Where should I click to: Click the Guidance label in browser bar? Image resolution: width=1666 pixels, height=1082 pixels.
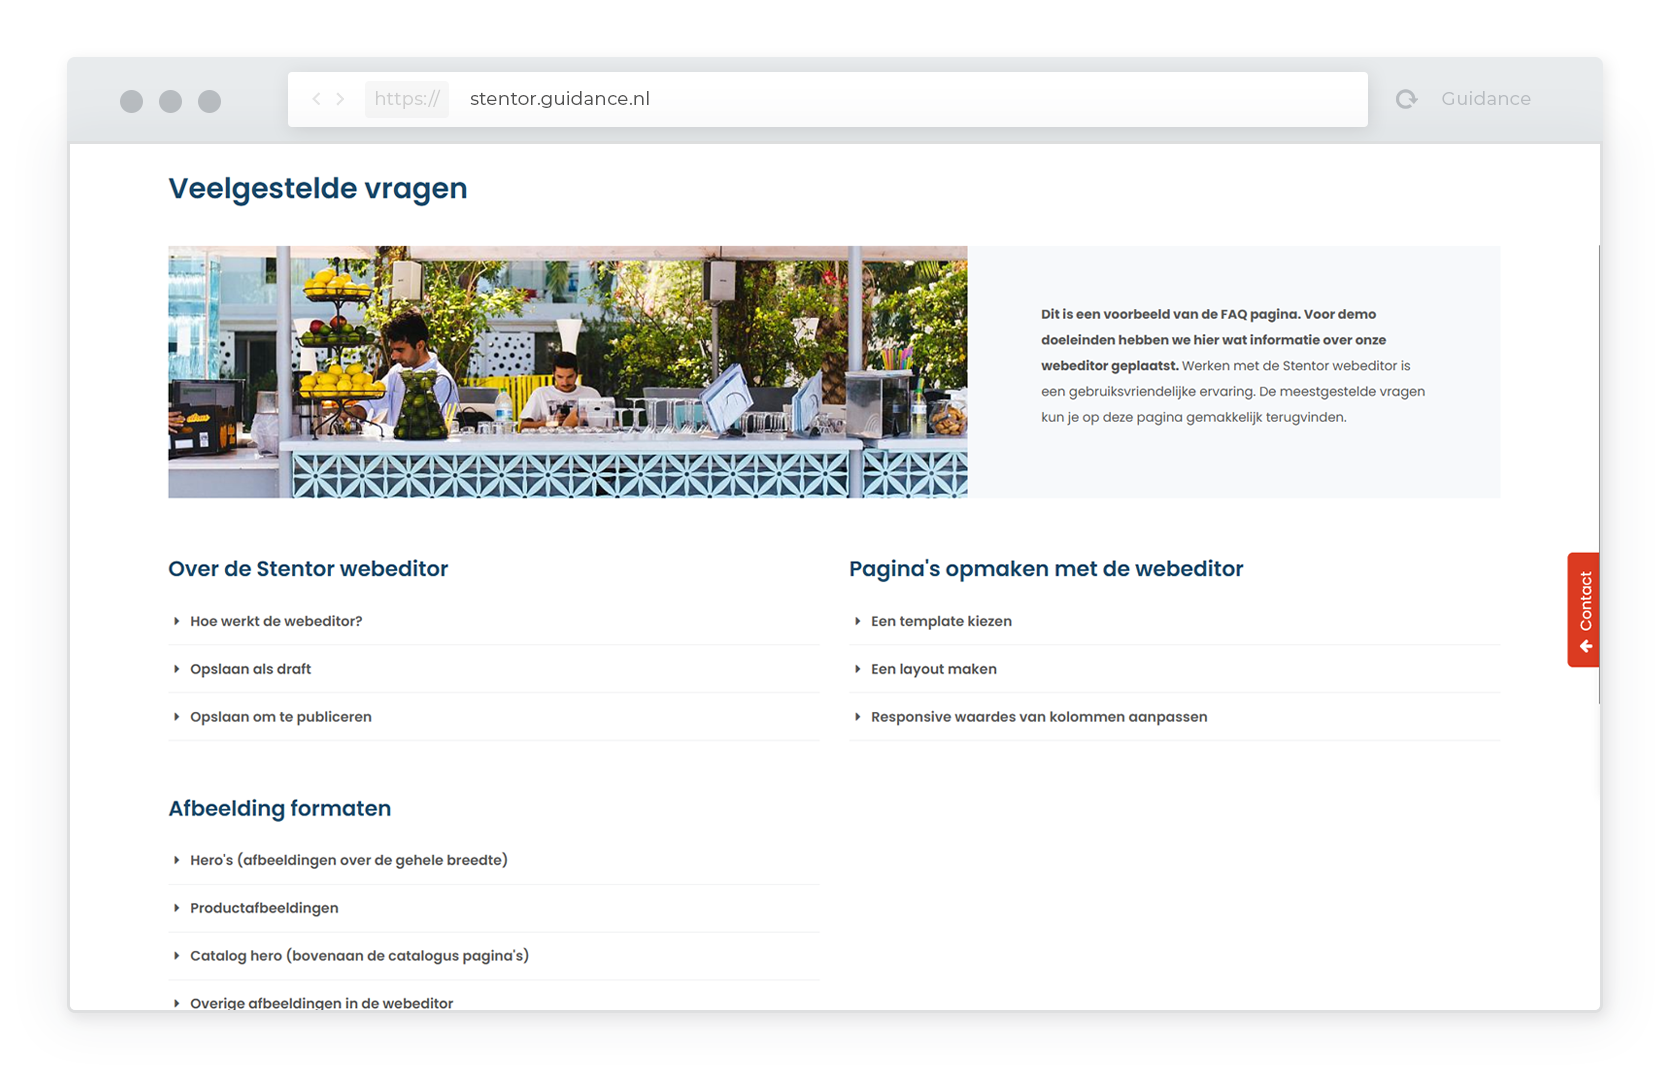(1485, 99)
